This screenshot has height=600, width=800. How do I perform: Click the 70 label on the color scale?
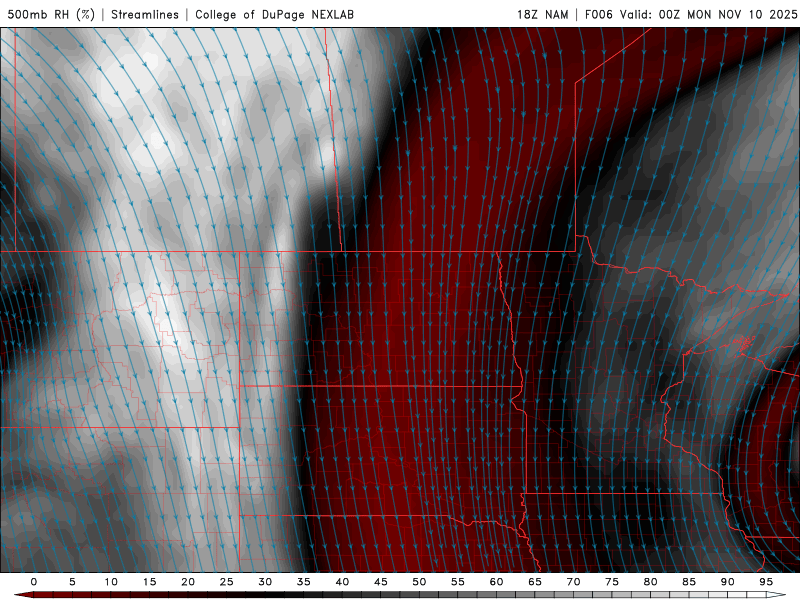[573, 582]
